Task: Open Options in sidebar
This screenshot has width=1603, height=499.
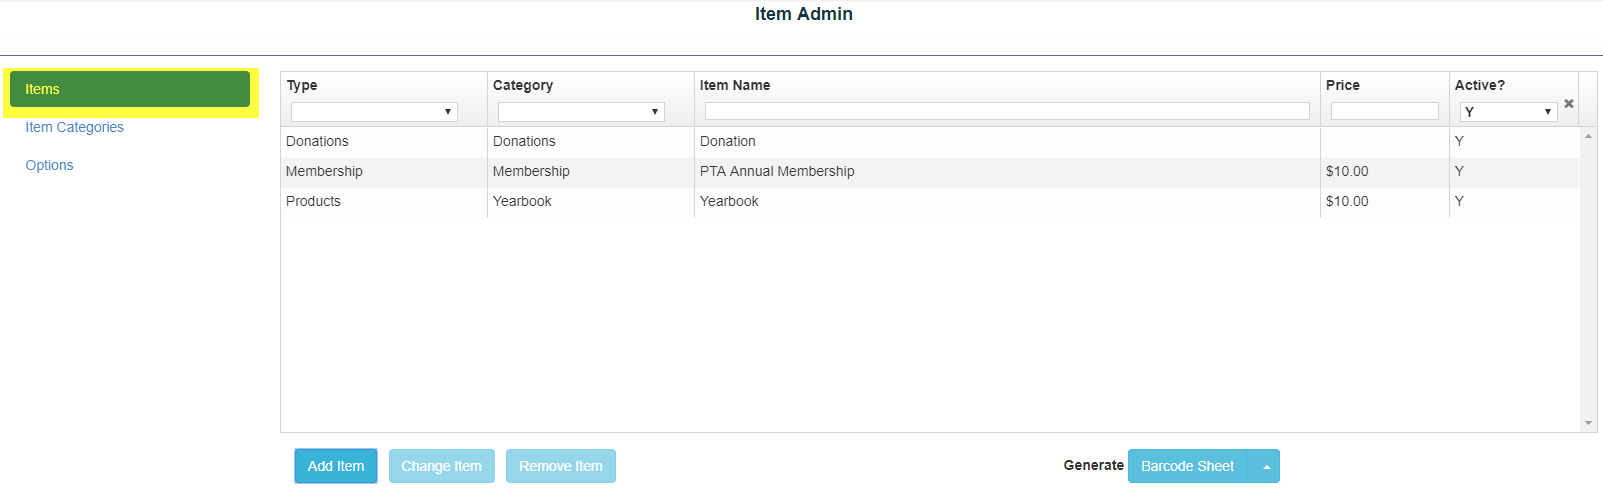Action: tap(49, 165)
